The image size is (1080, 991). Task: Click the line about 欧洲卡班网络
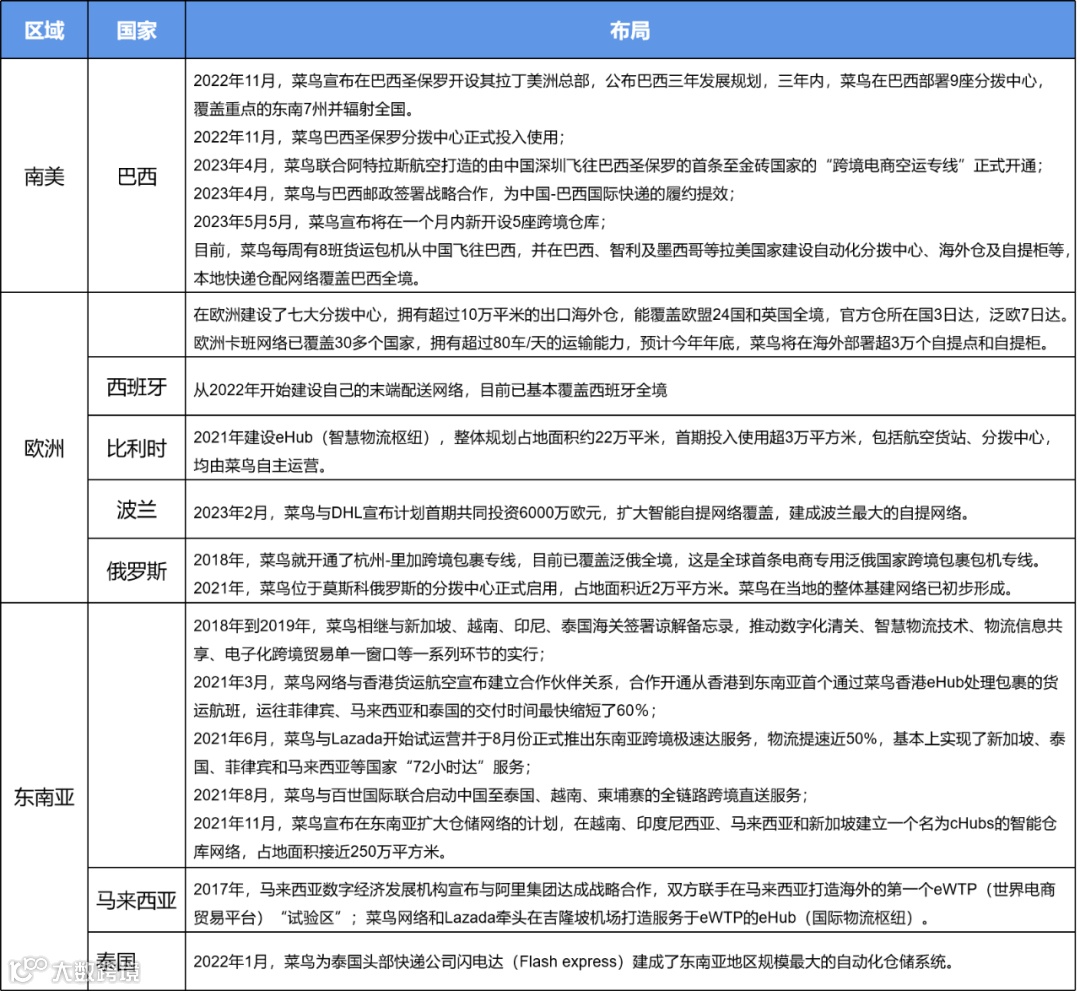tap(621, 343)
